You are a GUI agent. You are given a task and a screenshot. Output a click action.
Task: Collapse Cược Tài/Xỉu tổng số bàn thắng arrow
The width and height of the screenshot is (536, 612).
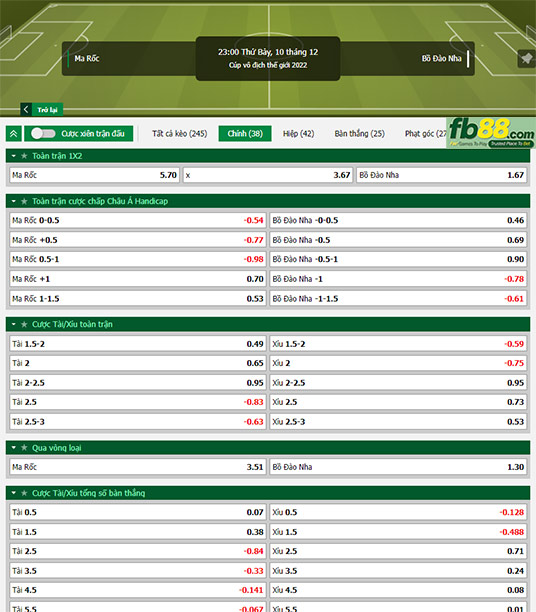(14, 493)
